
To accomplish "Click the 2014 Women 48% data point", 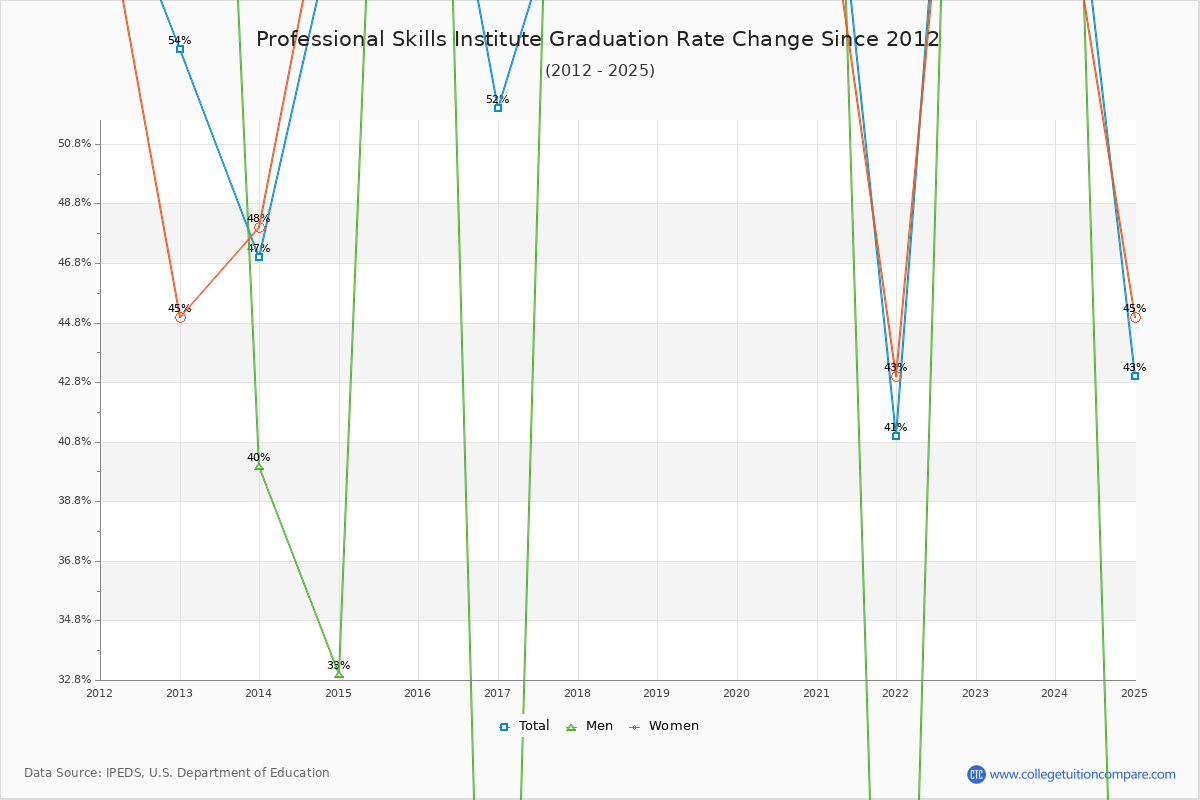I will pos(259,228).
